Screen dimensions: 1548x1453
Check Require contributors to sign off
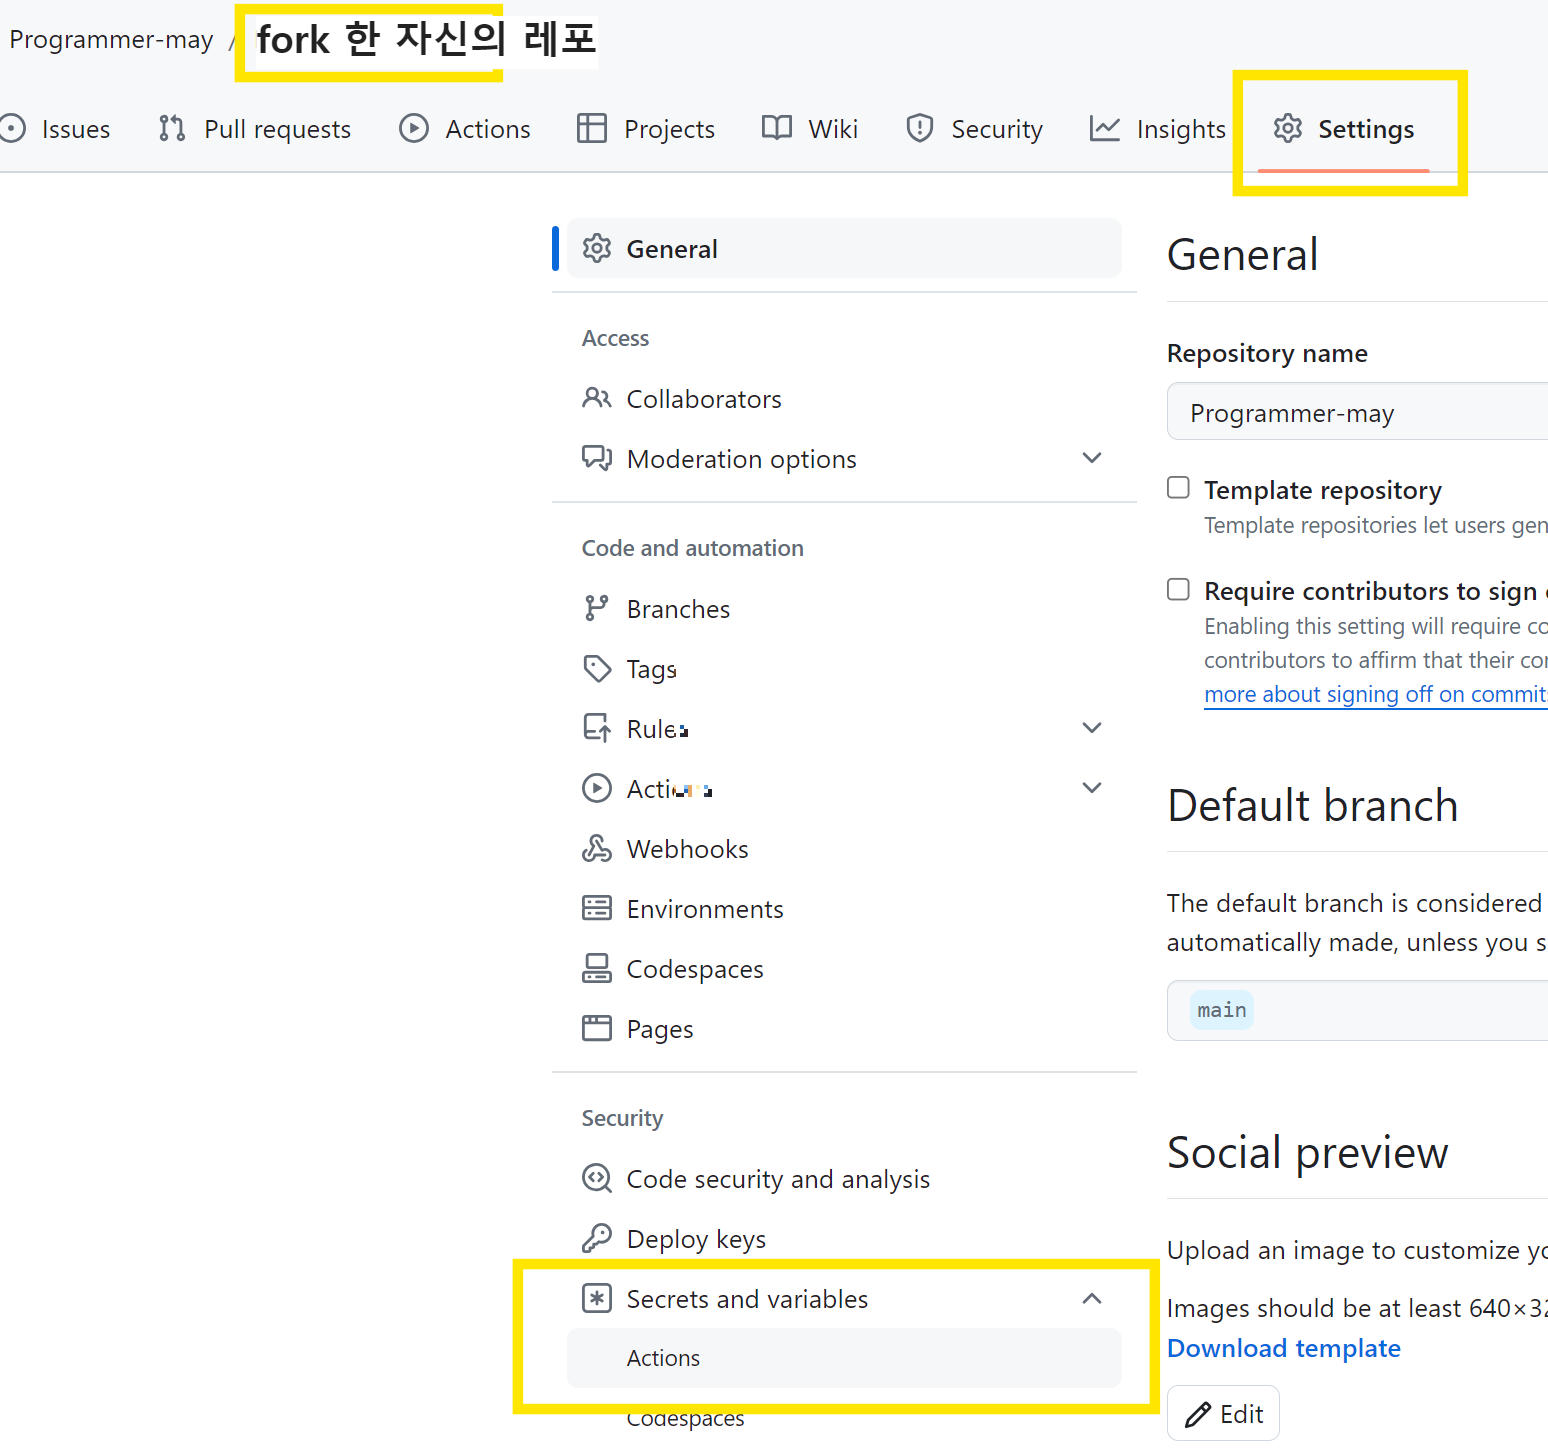[x=1179, y=589]
